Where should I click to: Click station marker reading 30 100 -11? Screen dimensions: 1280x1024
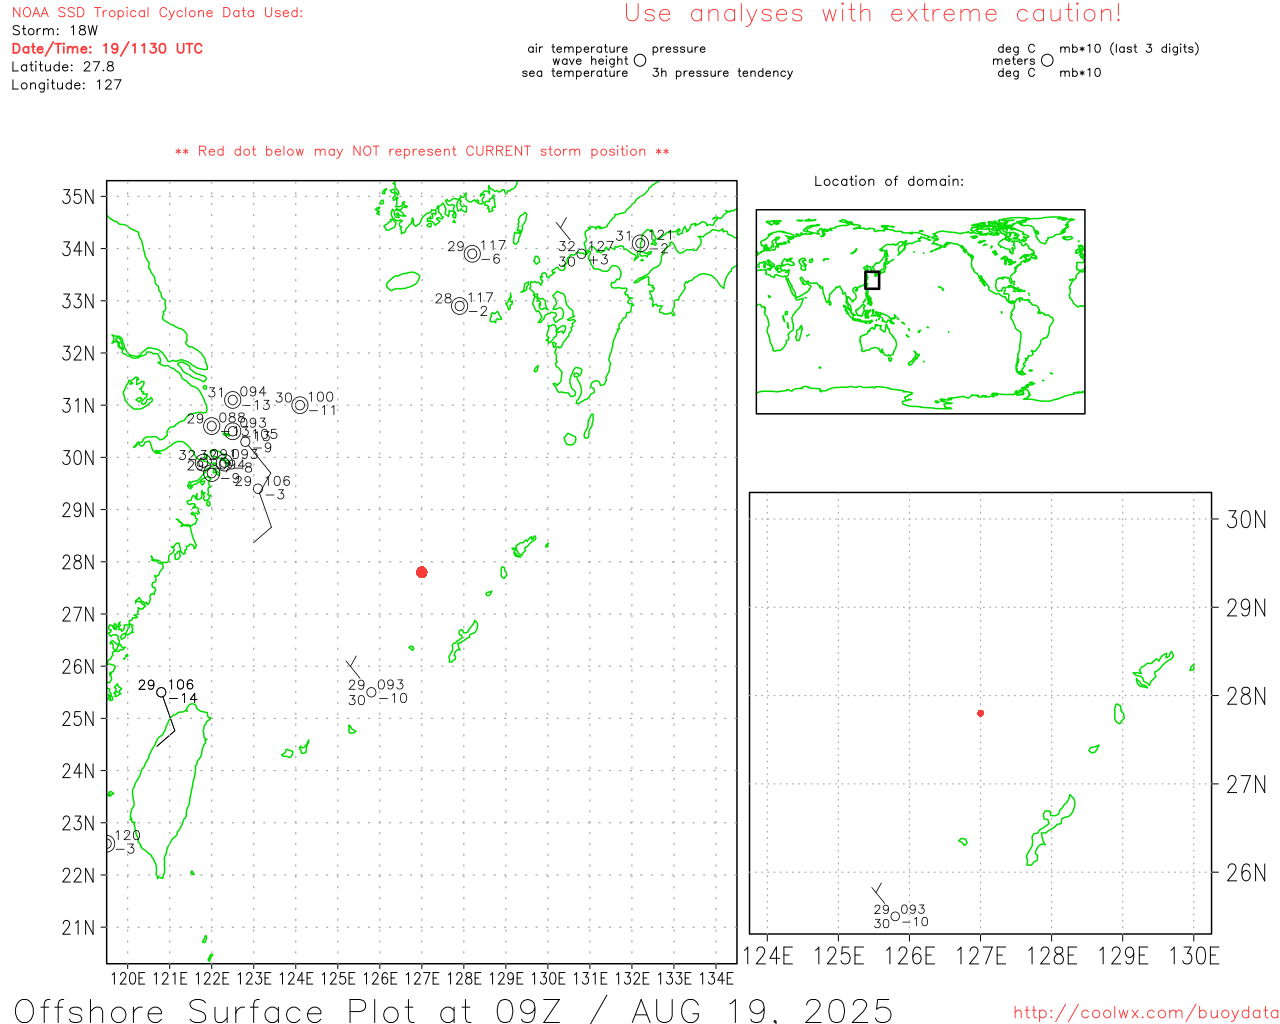300,405
